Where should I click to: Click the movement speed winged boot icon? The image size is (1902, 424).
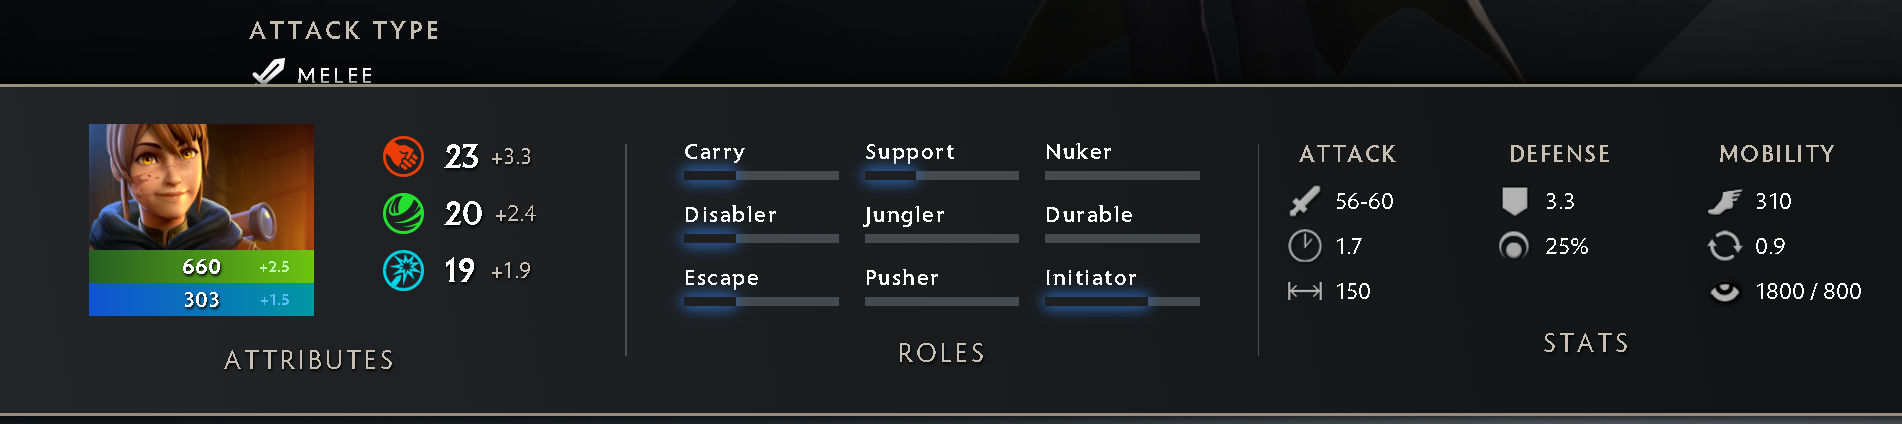coord(1724,201)
